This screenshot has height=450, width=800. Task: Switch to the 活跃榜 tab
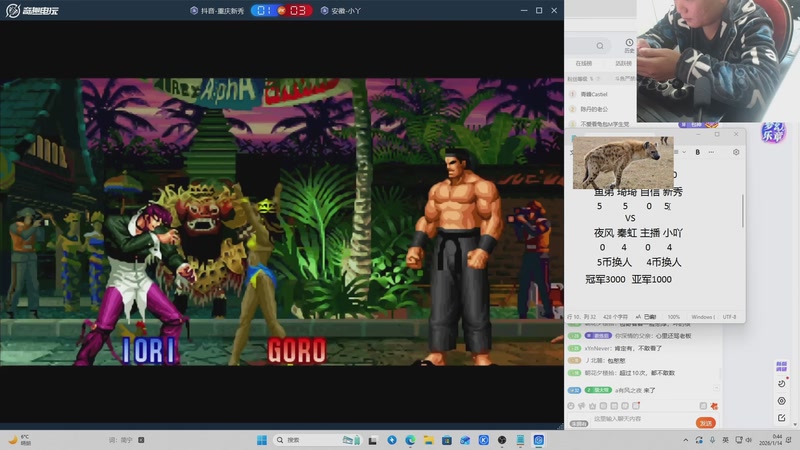623,63
